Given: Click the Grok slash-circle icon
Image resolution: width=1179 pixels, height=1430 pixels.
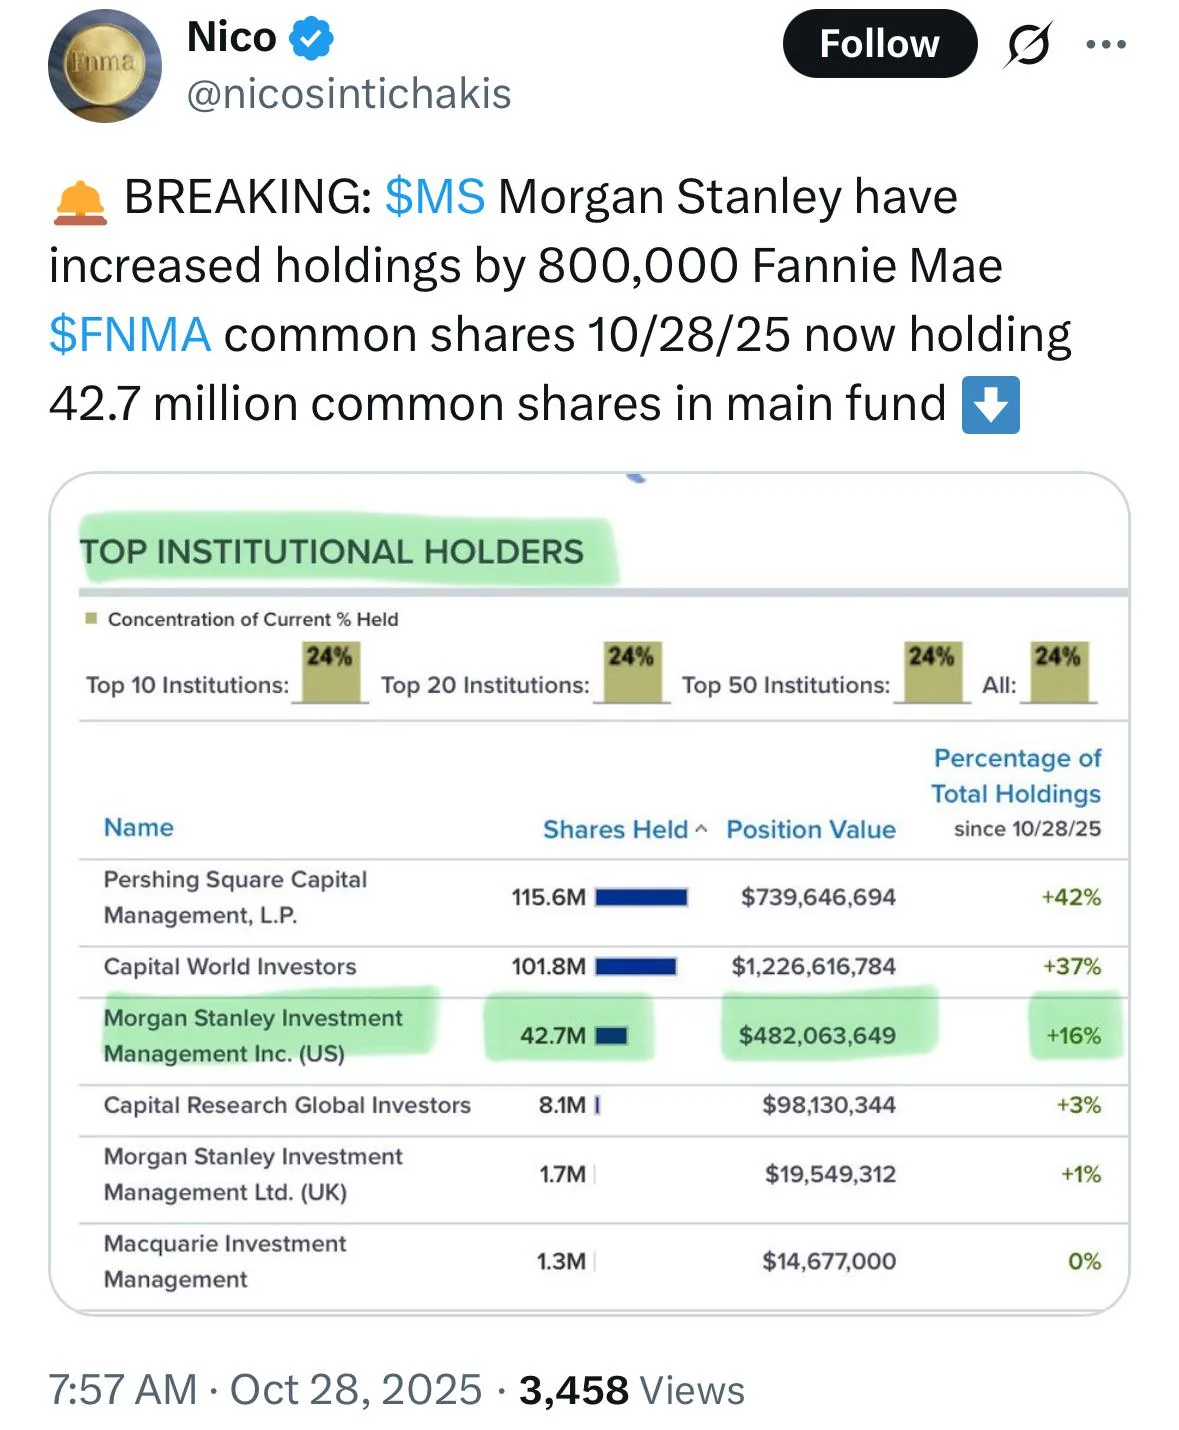Looking at the screenshot, I should pos(1027,44).
